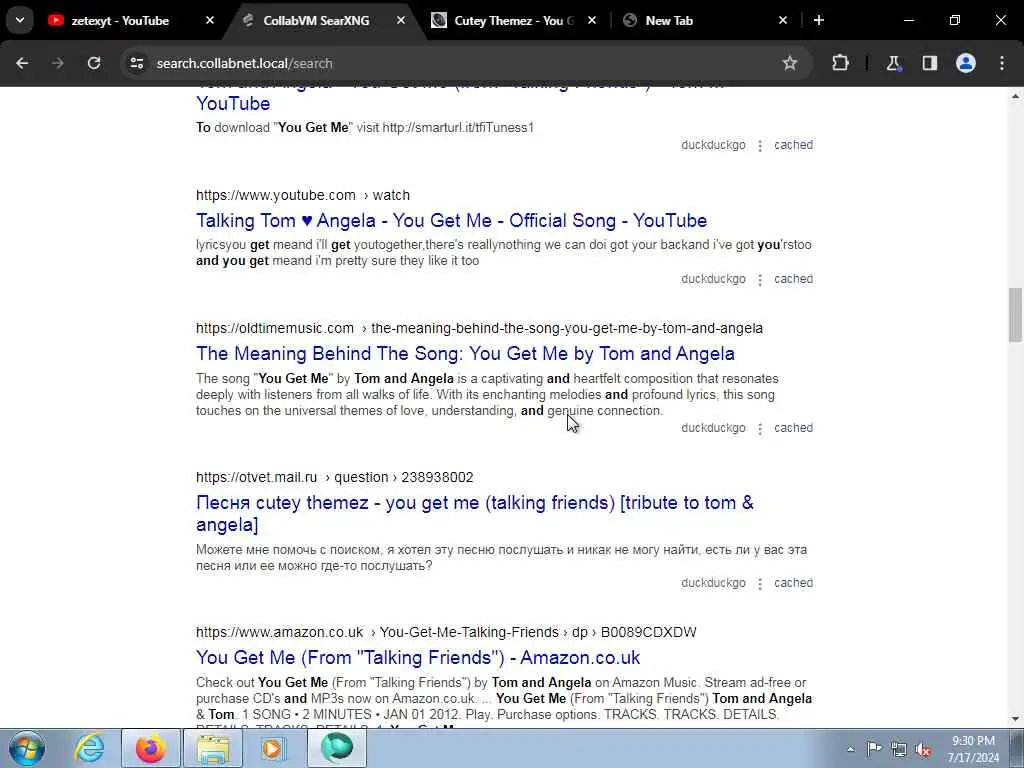Open the Песня cutey themez result
The image size is (1024, 768).
click(475, 513)
